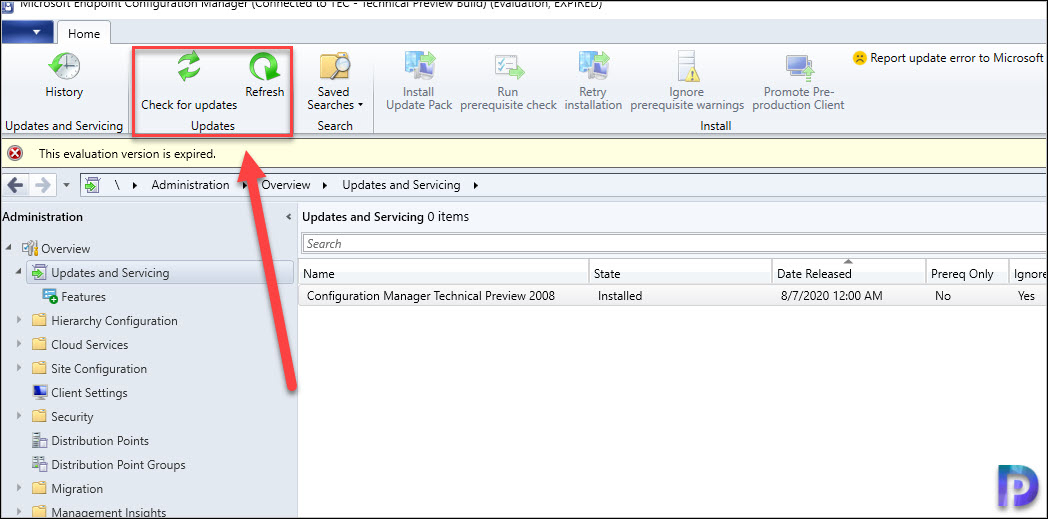
Task: Select Distribution Points node
Action: [x=100, y=441]
